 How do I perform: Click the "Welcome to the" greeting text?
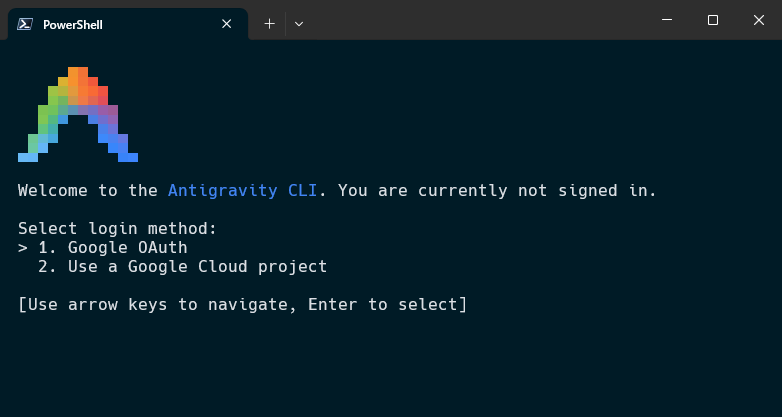coord(88,191)
